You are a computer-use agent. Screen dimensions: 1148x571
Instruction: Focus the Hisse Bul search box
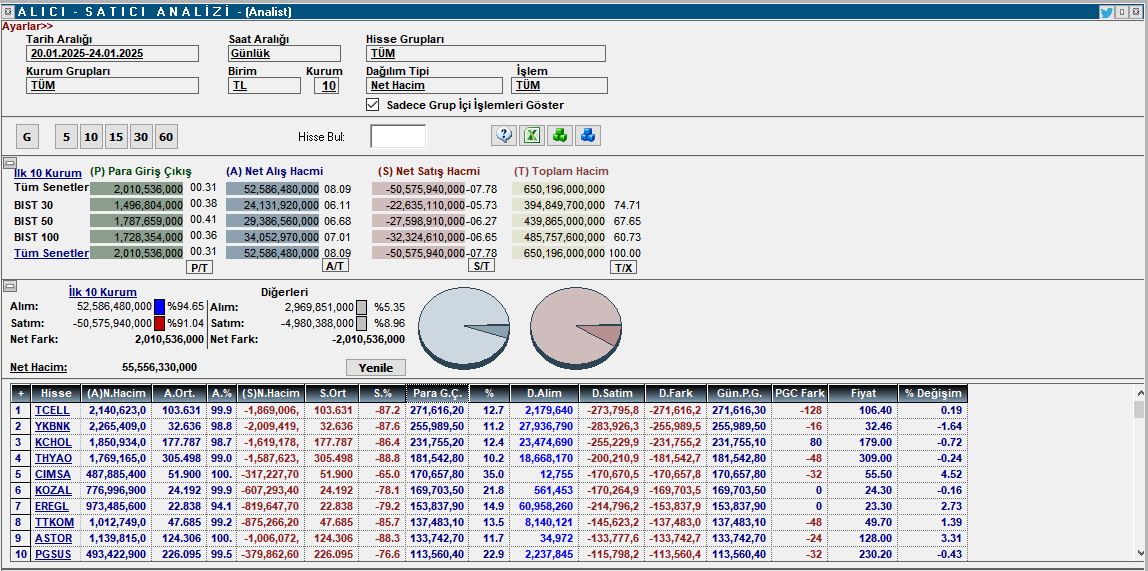[x=398, y=136]
